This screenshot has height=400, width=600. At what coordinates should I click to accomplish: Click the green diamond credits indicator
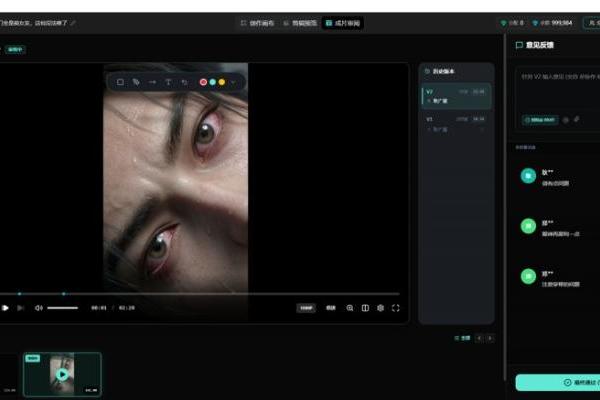tap(512, 23)
